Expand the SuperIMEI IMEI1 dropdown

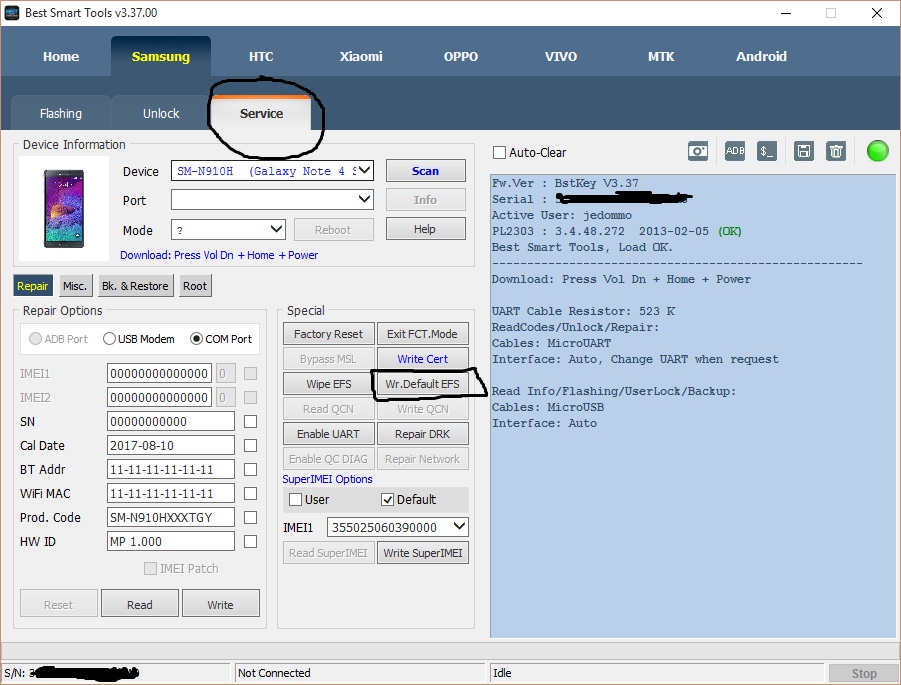click(459, 526)
